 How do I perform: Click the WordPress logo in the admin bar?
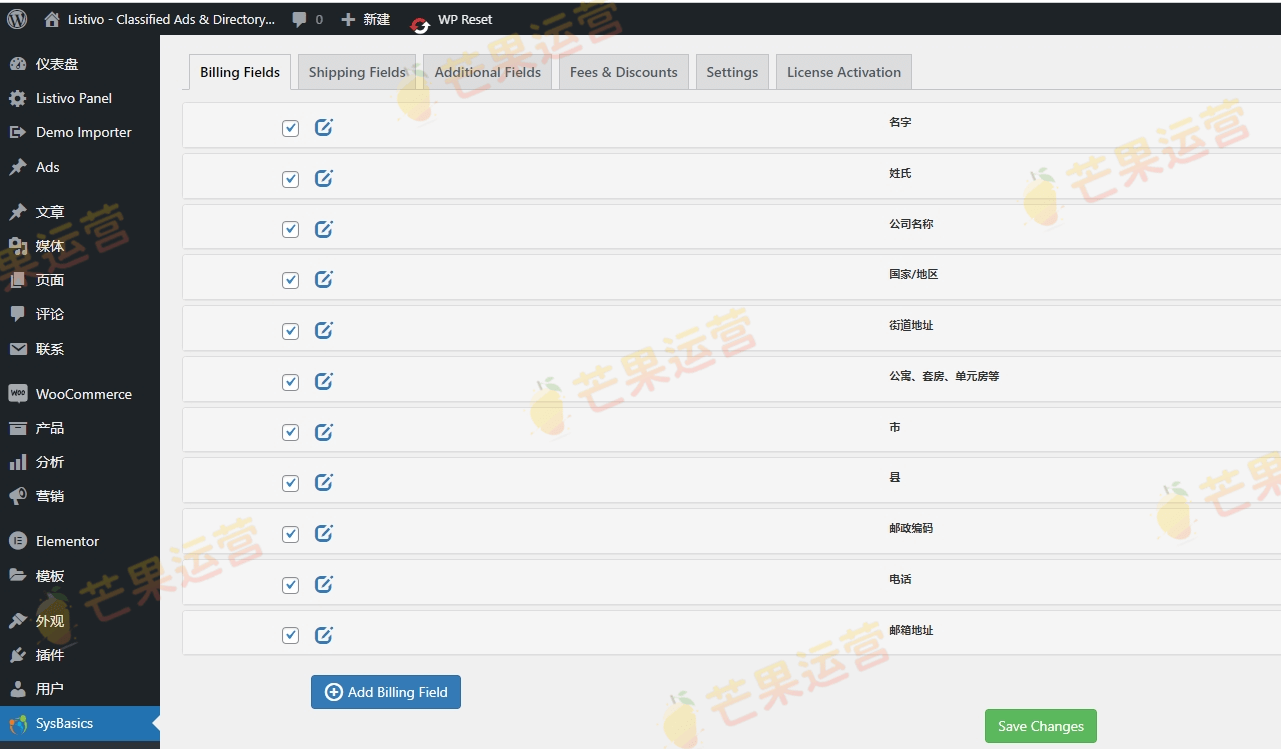click(16, 18)
